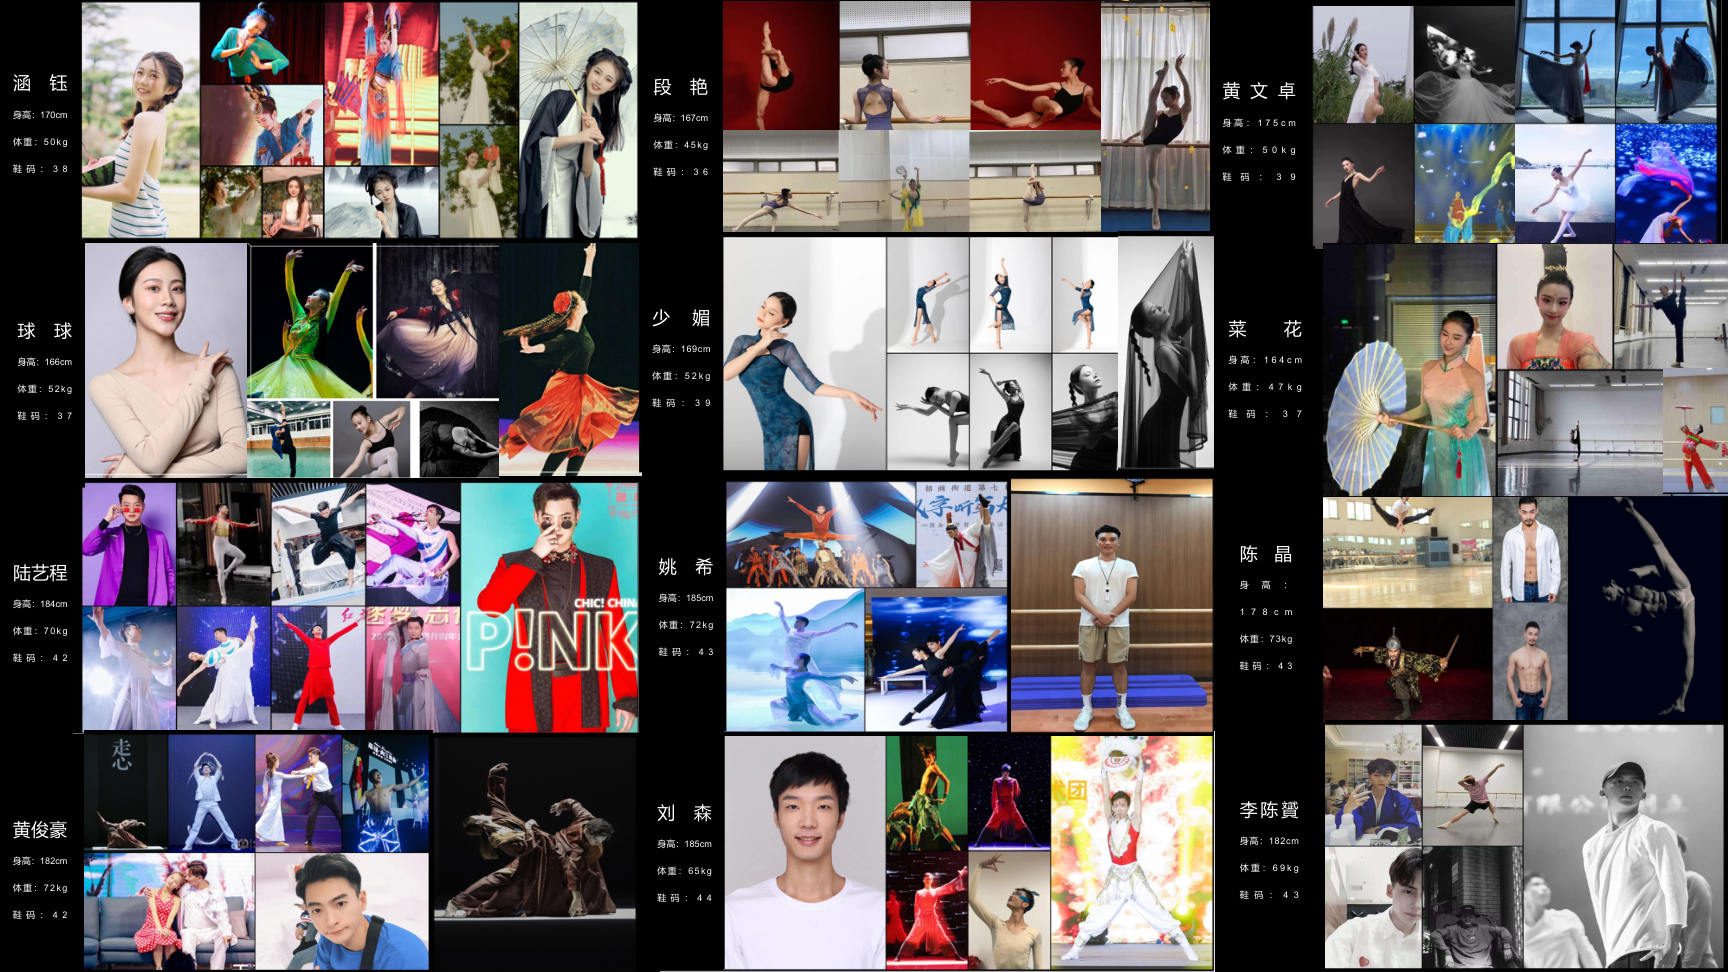The image size is (1728, 972).
Task: Open the red-background vertical leg split photo
Action: click(x=780, y=65)
